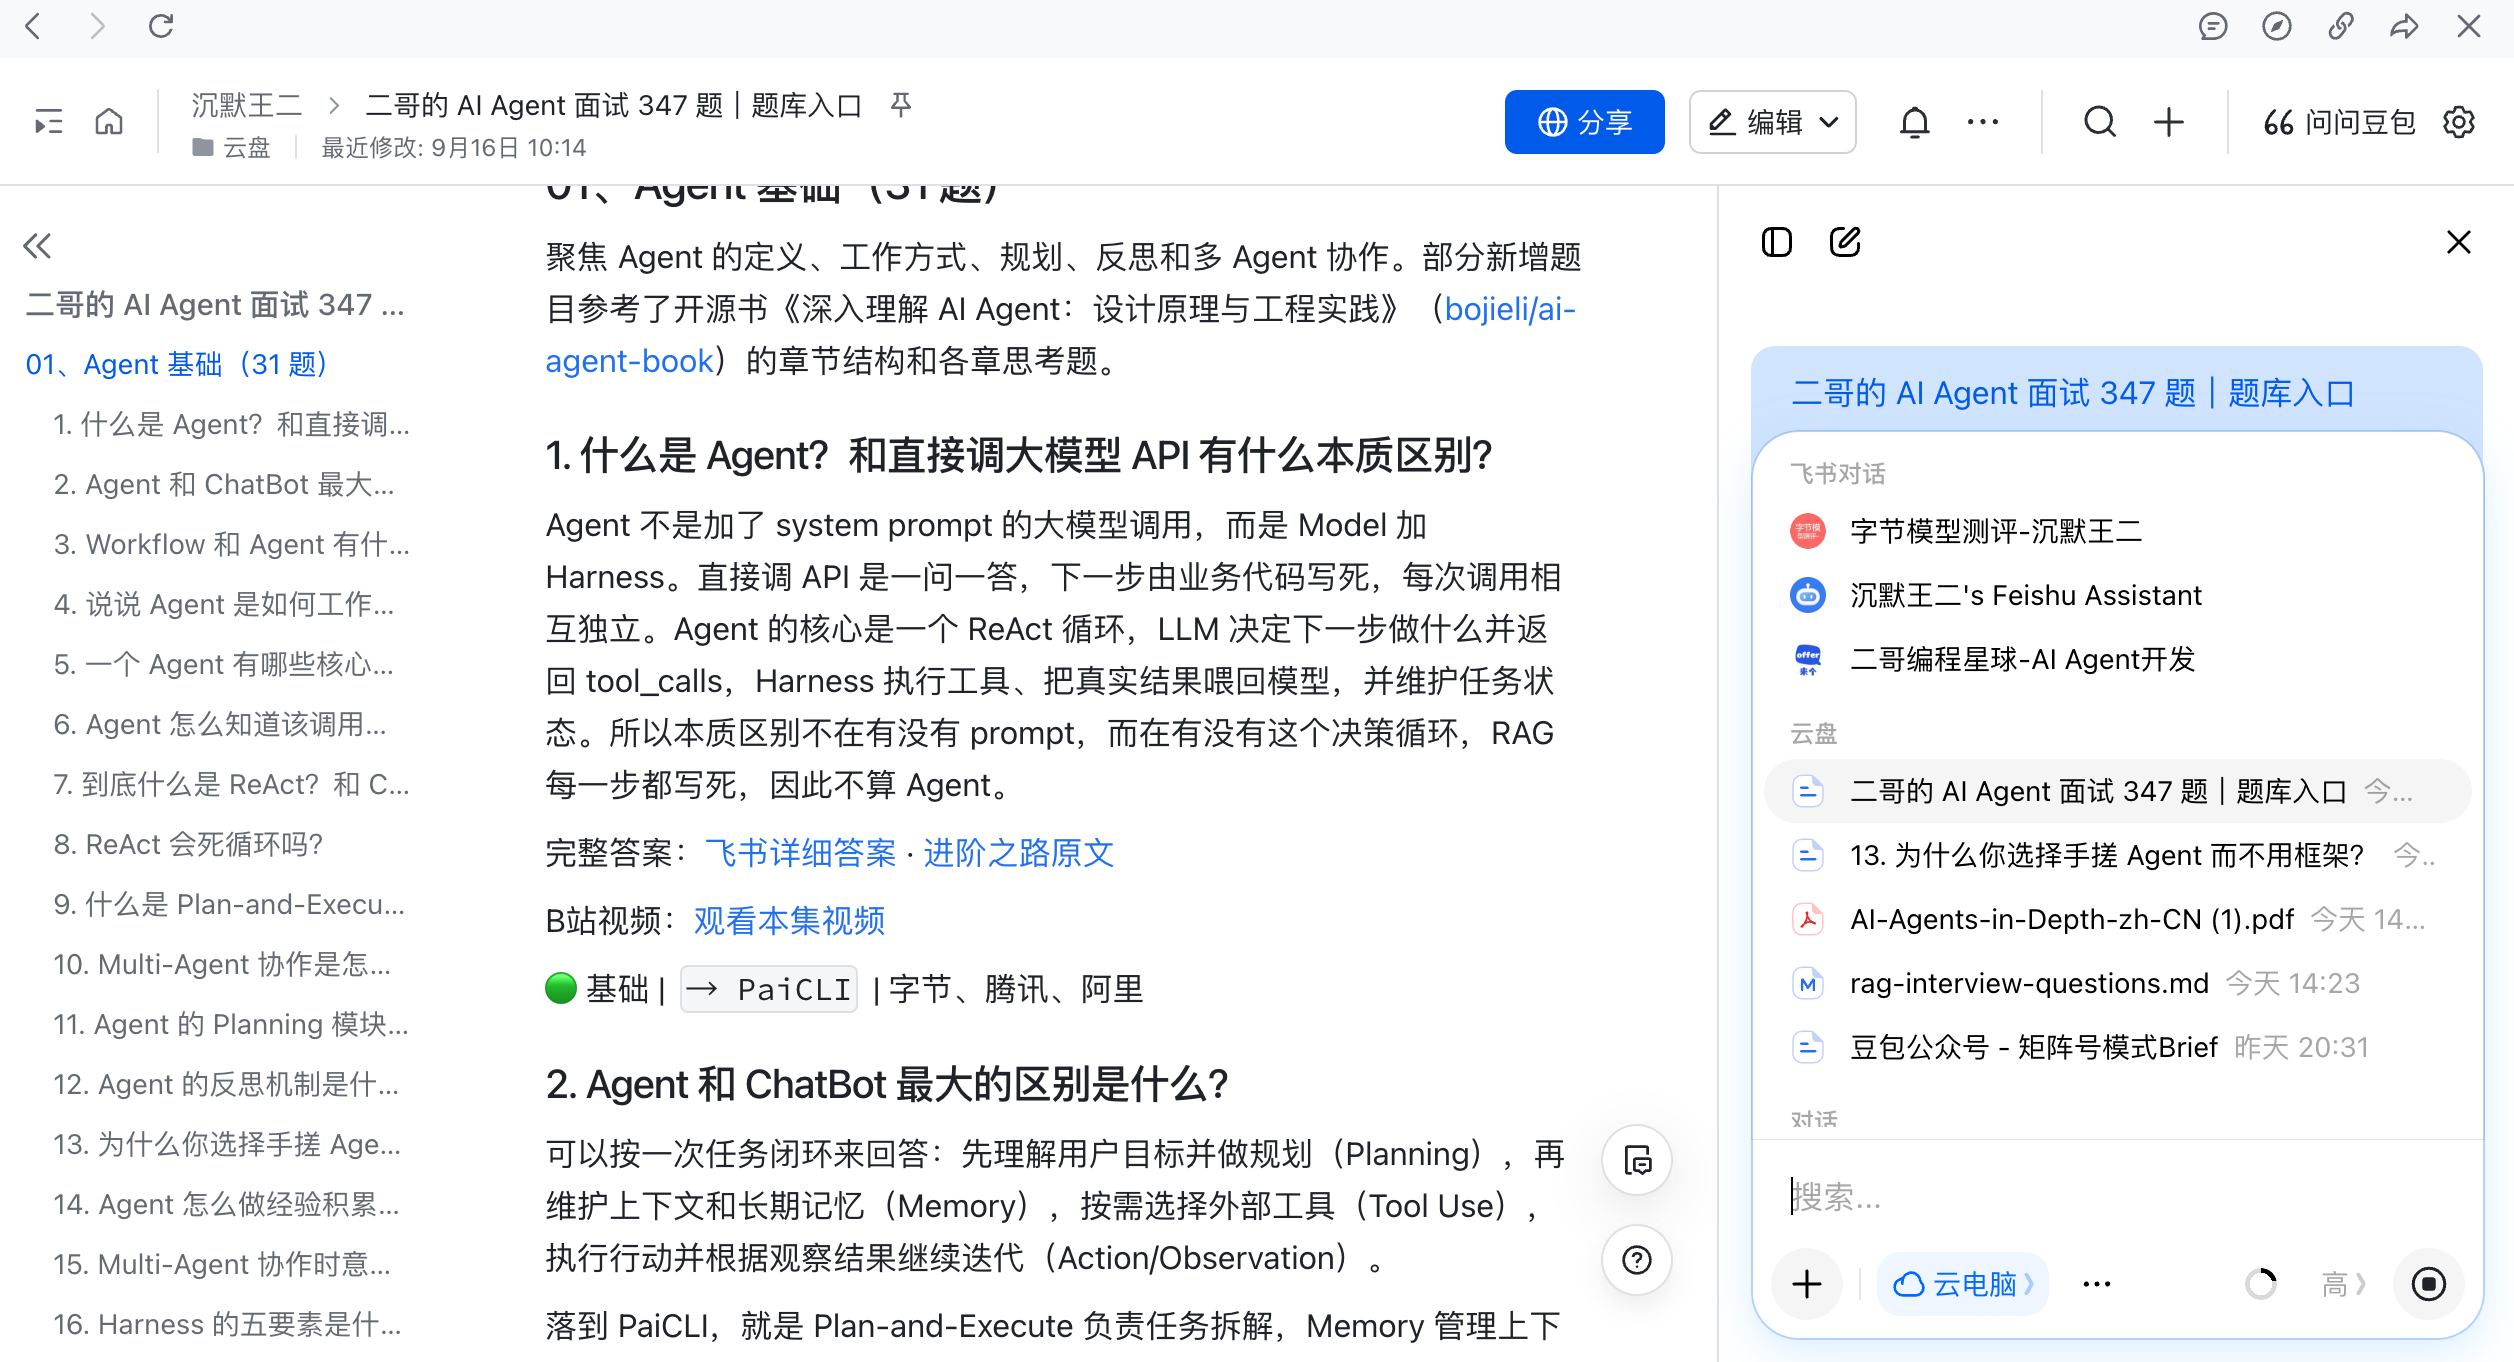Image resolution: width=2514 pixels, height=1362 pixels.
Task: Pin the document with the pushpin icon
Action: 901,105
